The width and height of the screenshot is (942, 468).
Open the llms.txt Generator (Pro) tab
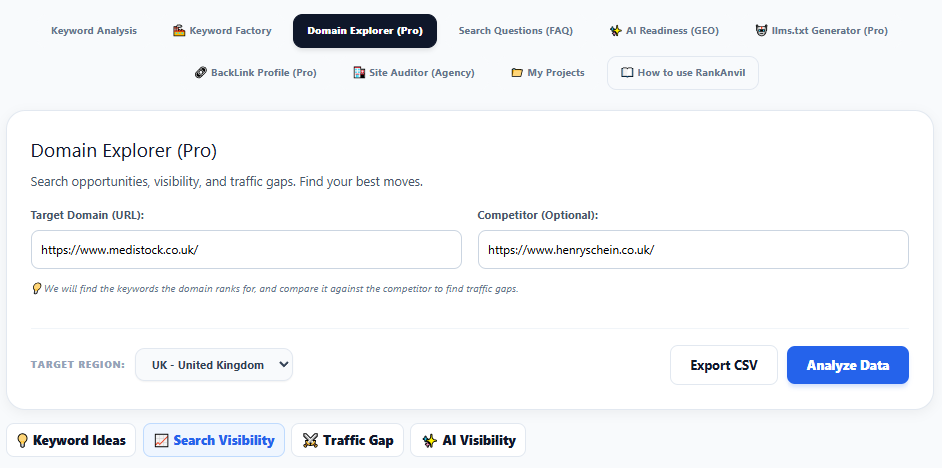[821, 31]
